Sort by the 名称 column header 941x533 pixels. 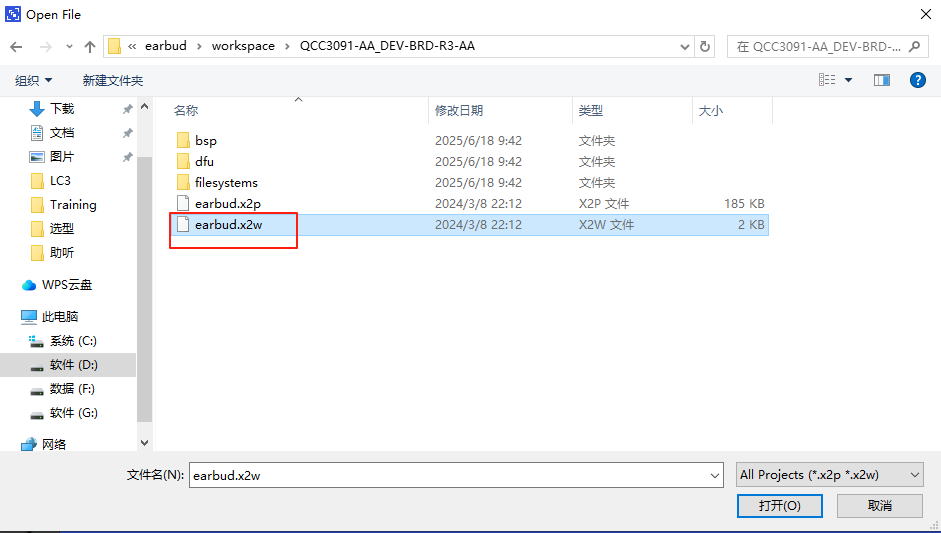185,110
